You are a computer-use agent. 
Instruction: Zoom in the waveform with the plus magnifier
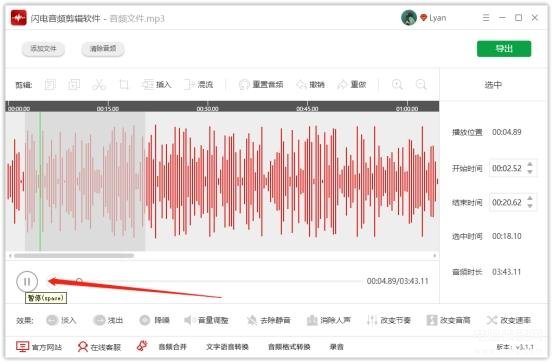click(x=397, y=85)
